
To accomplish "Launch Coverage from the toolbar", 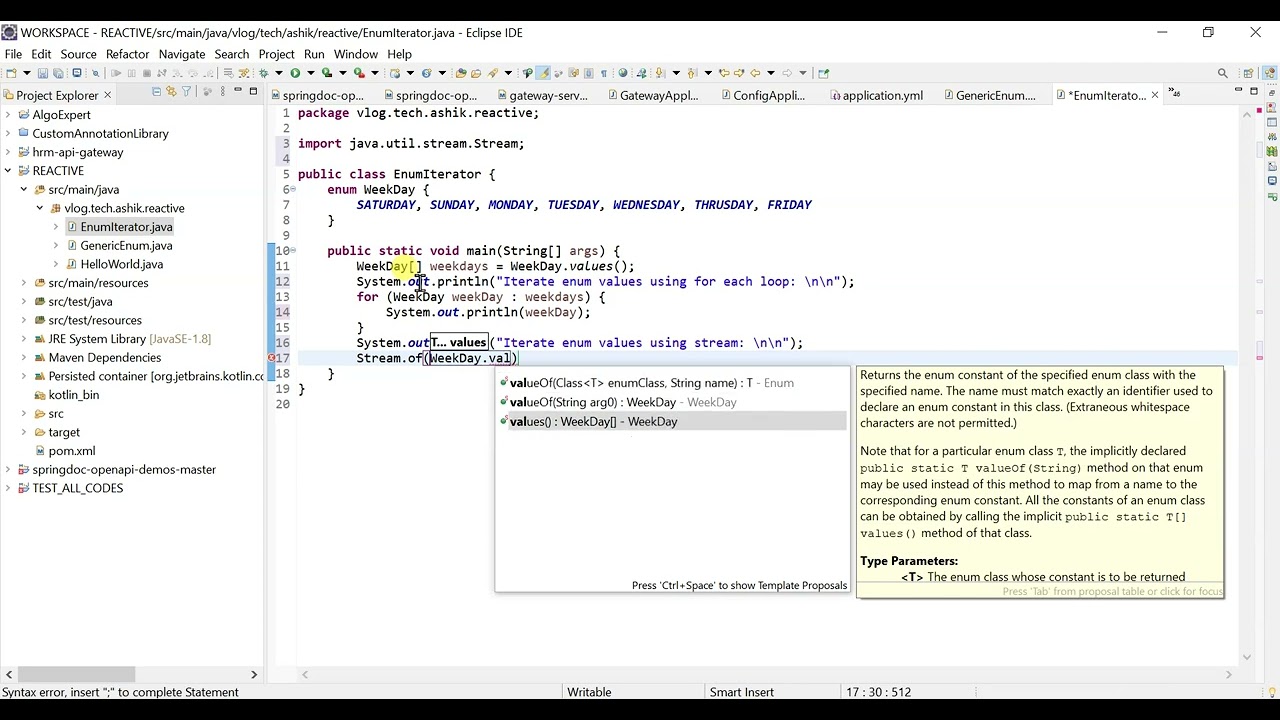I will click(x=327, y=73).
